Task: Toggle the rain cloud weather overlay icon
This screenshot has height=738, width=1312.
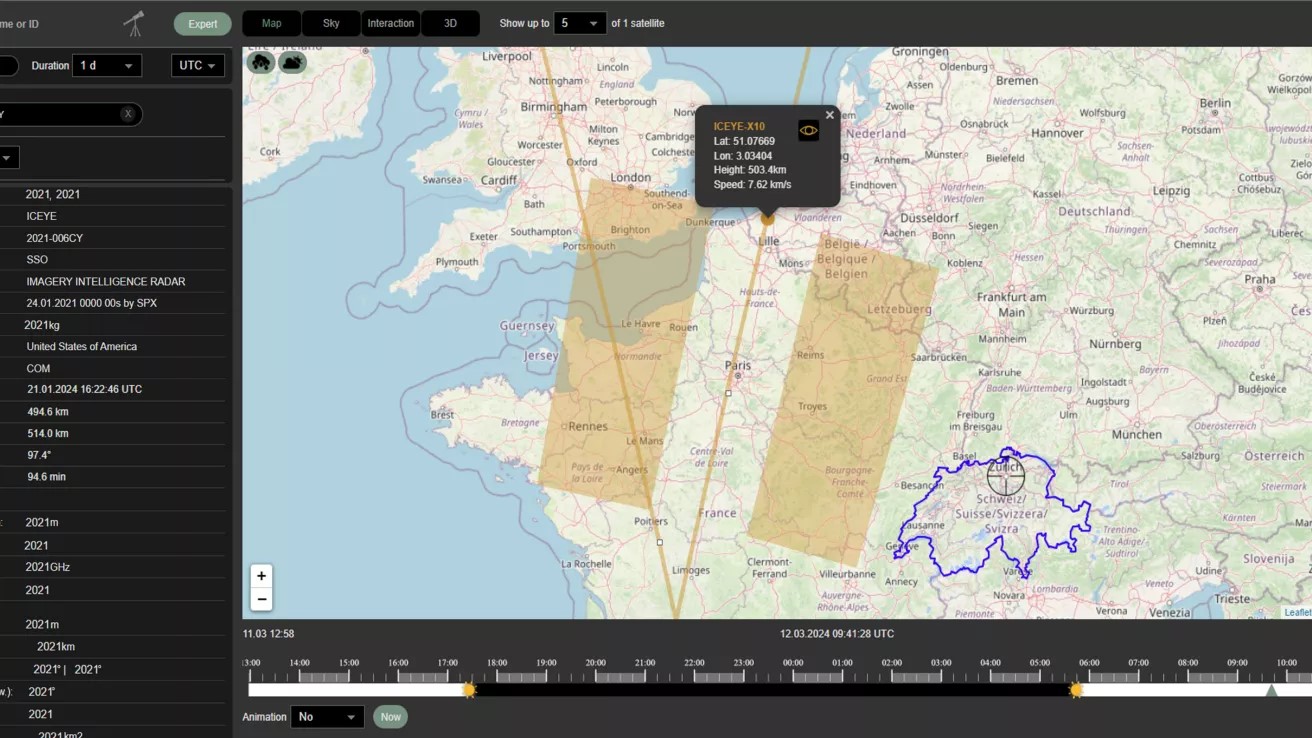Action: click(261, 63)
